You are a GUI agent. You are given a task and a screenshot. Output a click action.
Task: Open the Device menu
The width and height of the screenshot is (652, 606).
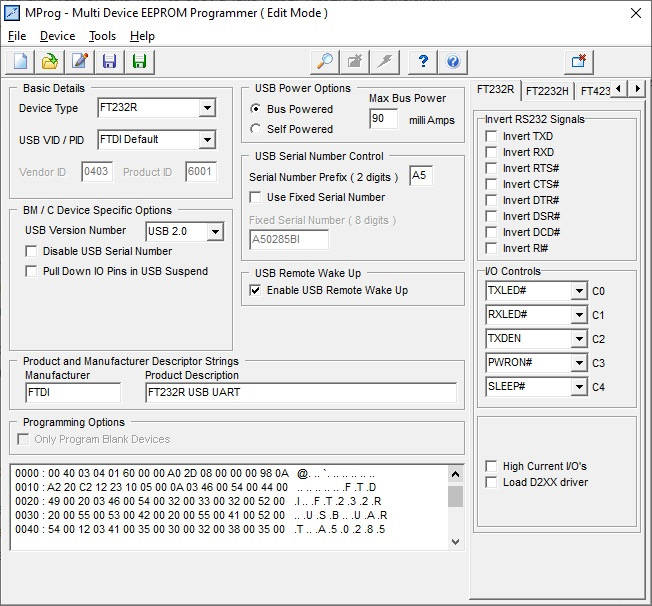tap(57, 36)
